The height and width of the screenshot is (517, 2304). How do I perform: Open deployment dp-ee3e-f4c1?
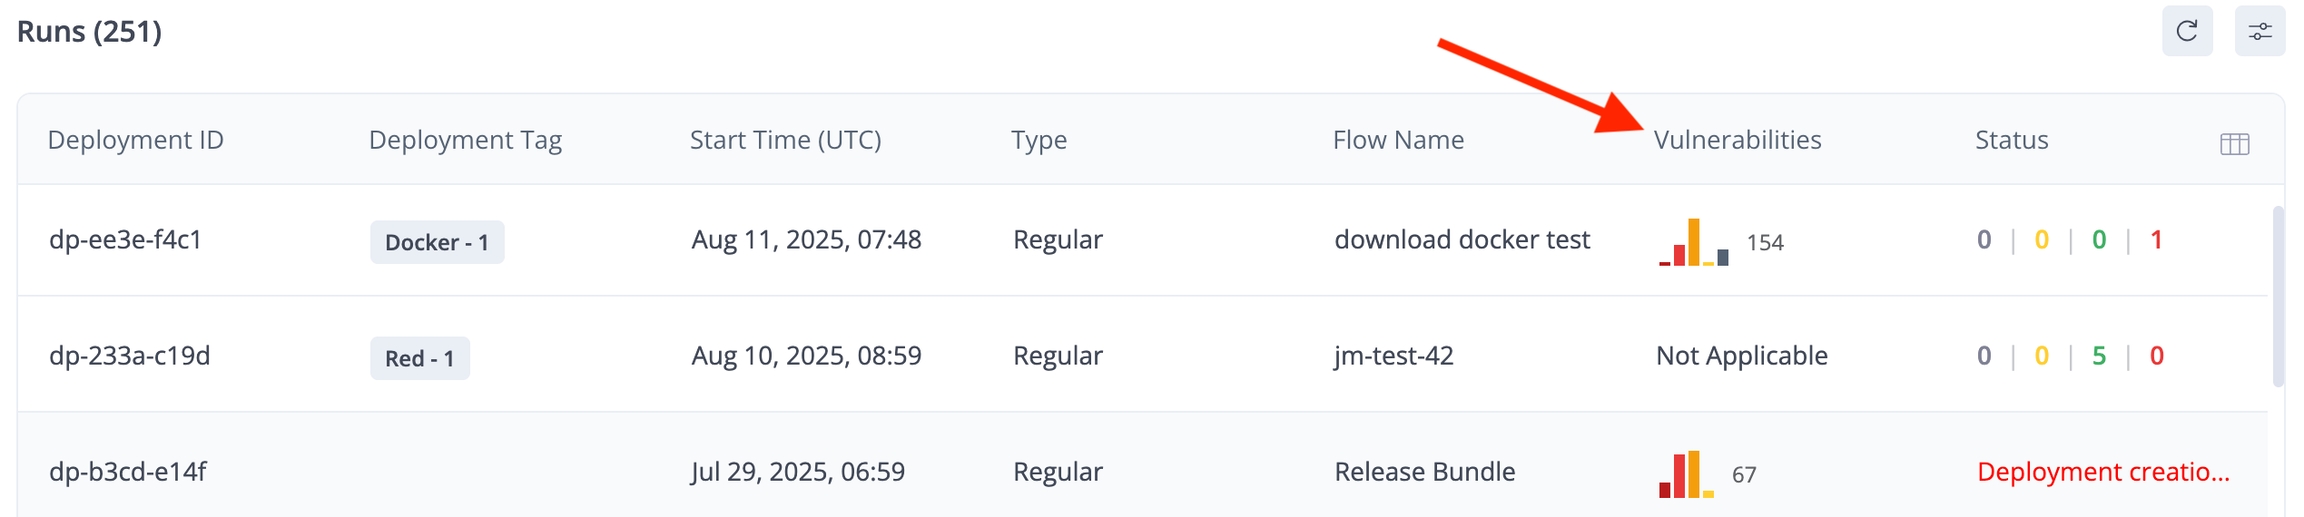[x=126, y=240]
